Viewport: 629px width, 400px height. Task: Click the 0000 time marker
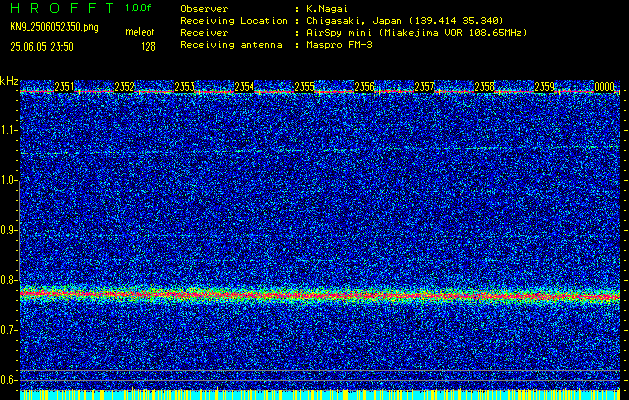(605, 87)
